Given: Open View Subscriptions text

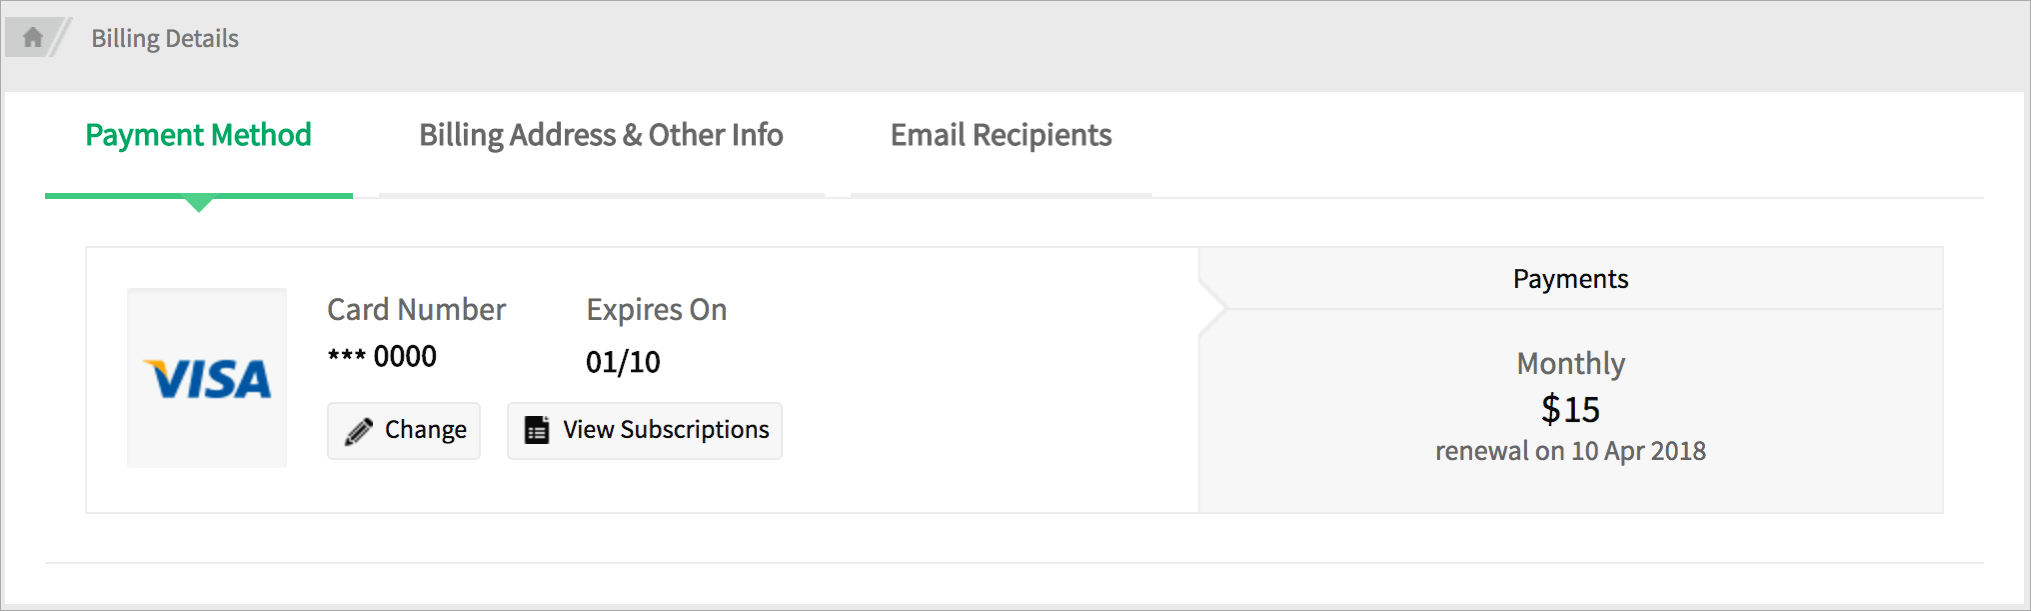Looking at the screenshot, I should click(666, 430).
